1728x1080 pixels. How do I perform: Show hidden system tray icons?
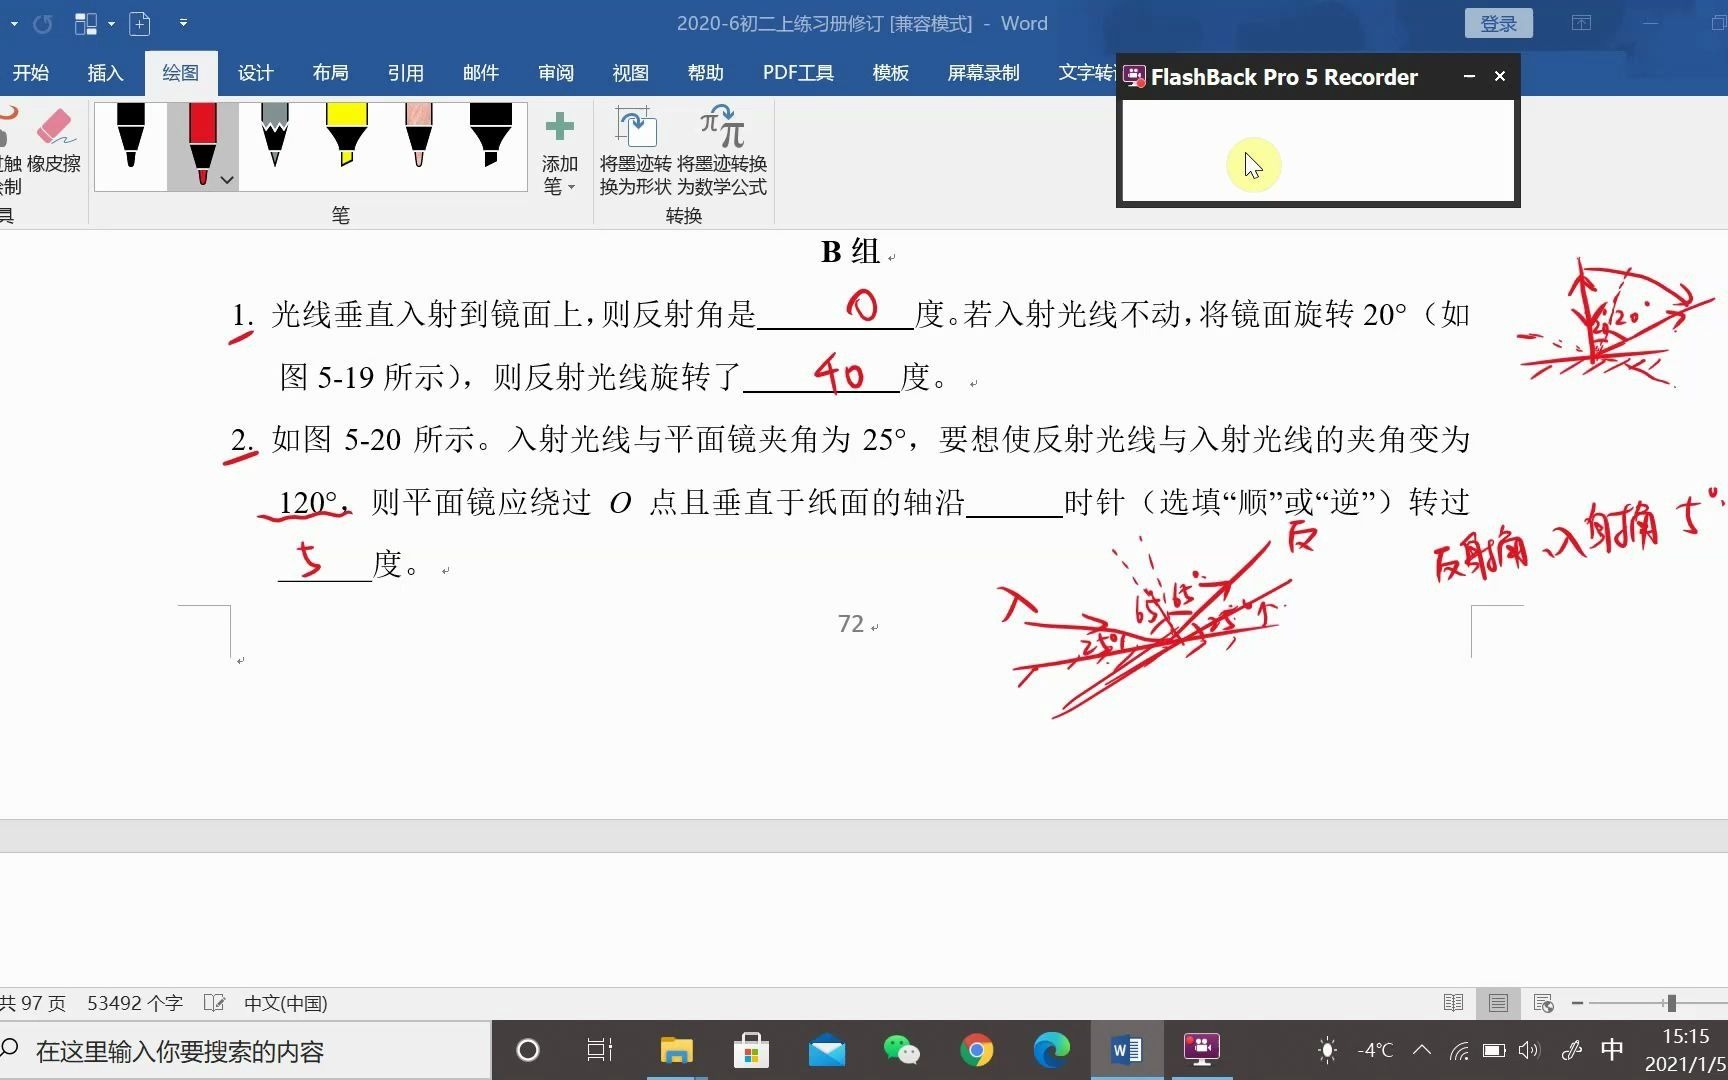[x=1422, y=1050]
